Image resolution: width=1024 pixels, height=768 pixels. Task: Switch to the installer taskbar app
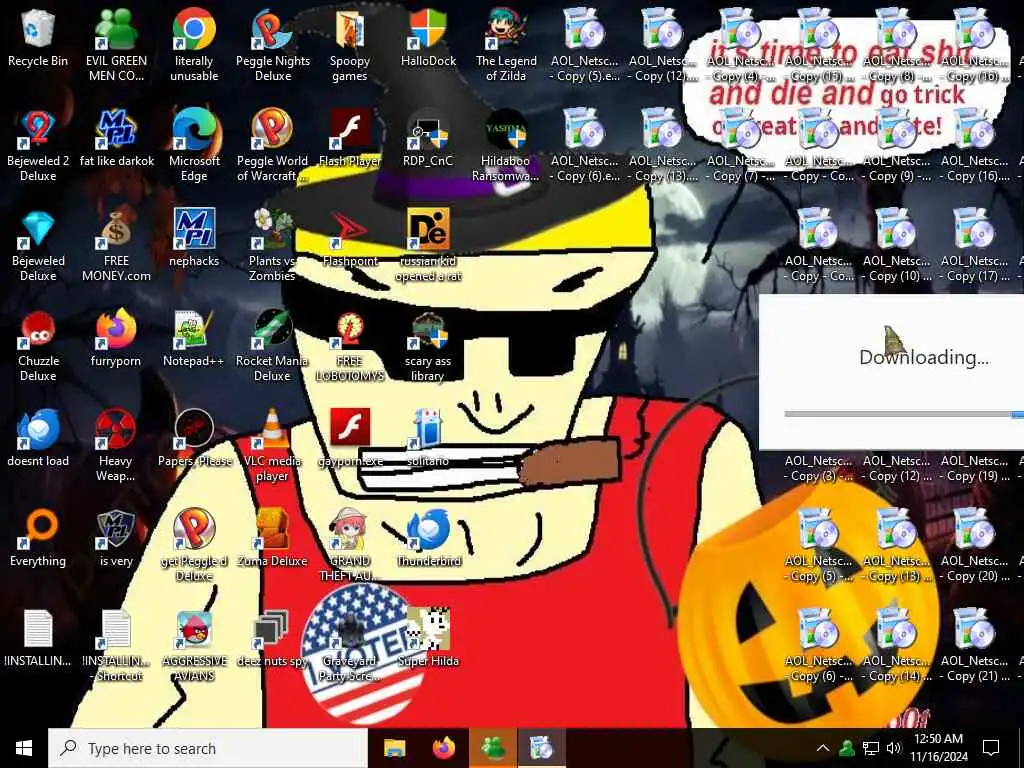click(541, 748)
